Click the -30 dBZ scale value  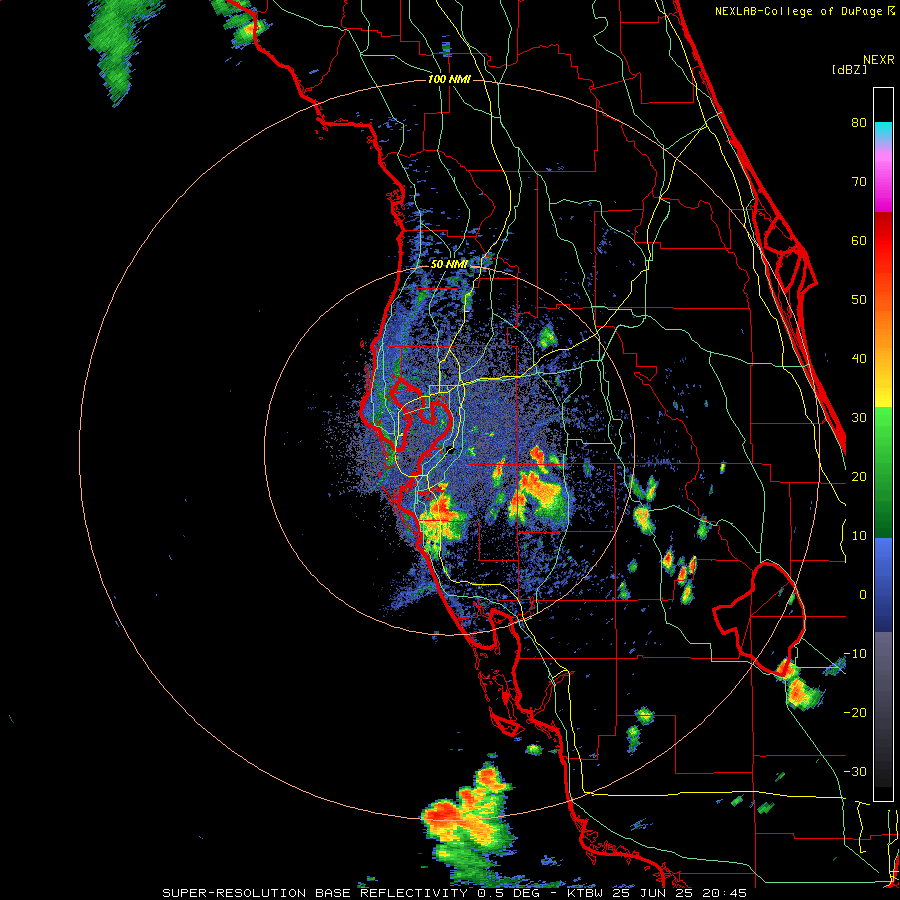[855, 771]
